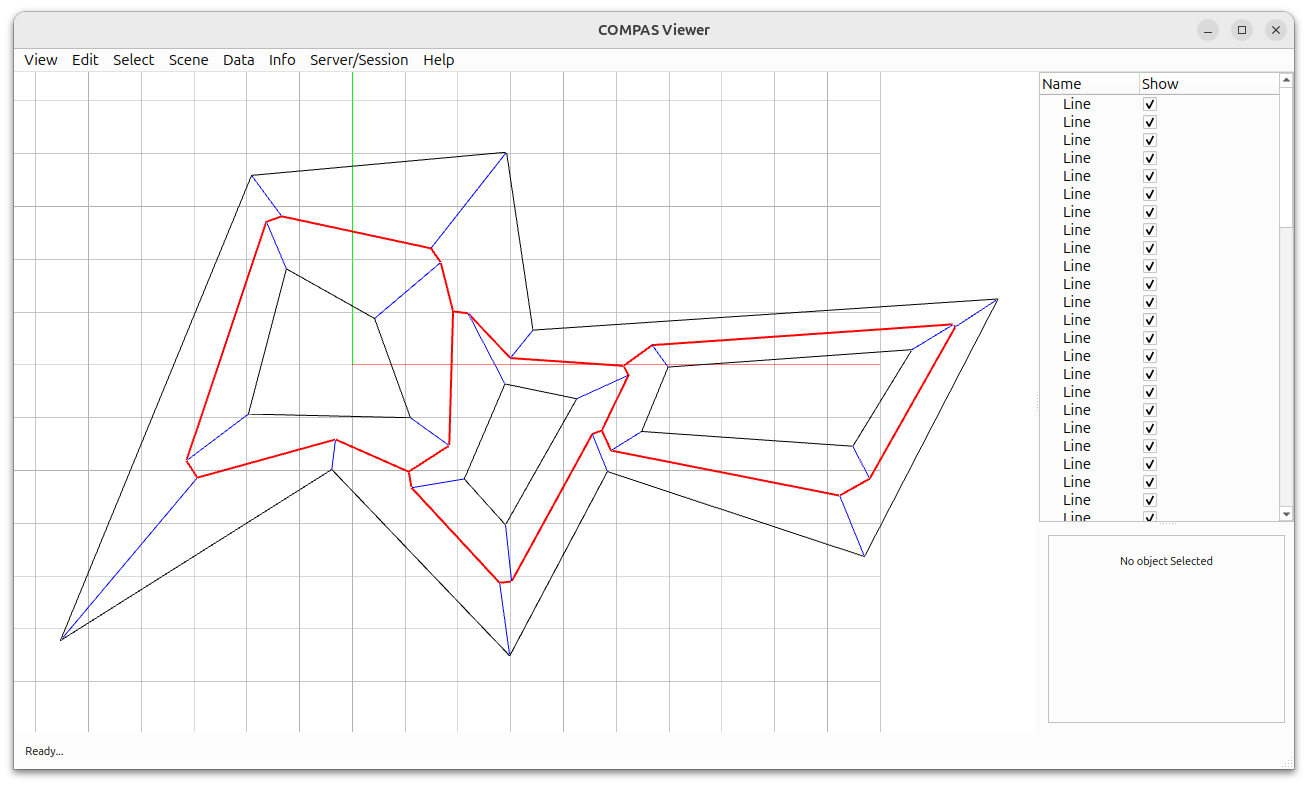This screenshot has height=786, width=1308.
Task: Uncheck Show for the topmost Line row
Action: [1150, 104]
